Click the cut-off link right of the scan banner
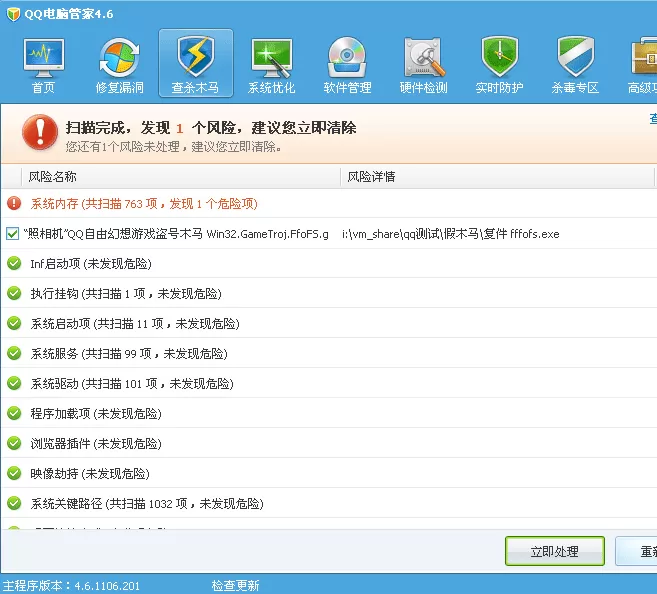This screenshot has height=594, width=657. 653,119
